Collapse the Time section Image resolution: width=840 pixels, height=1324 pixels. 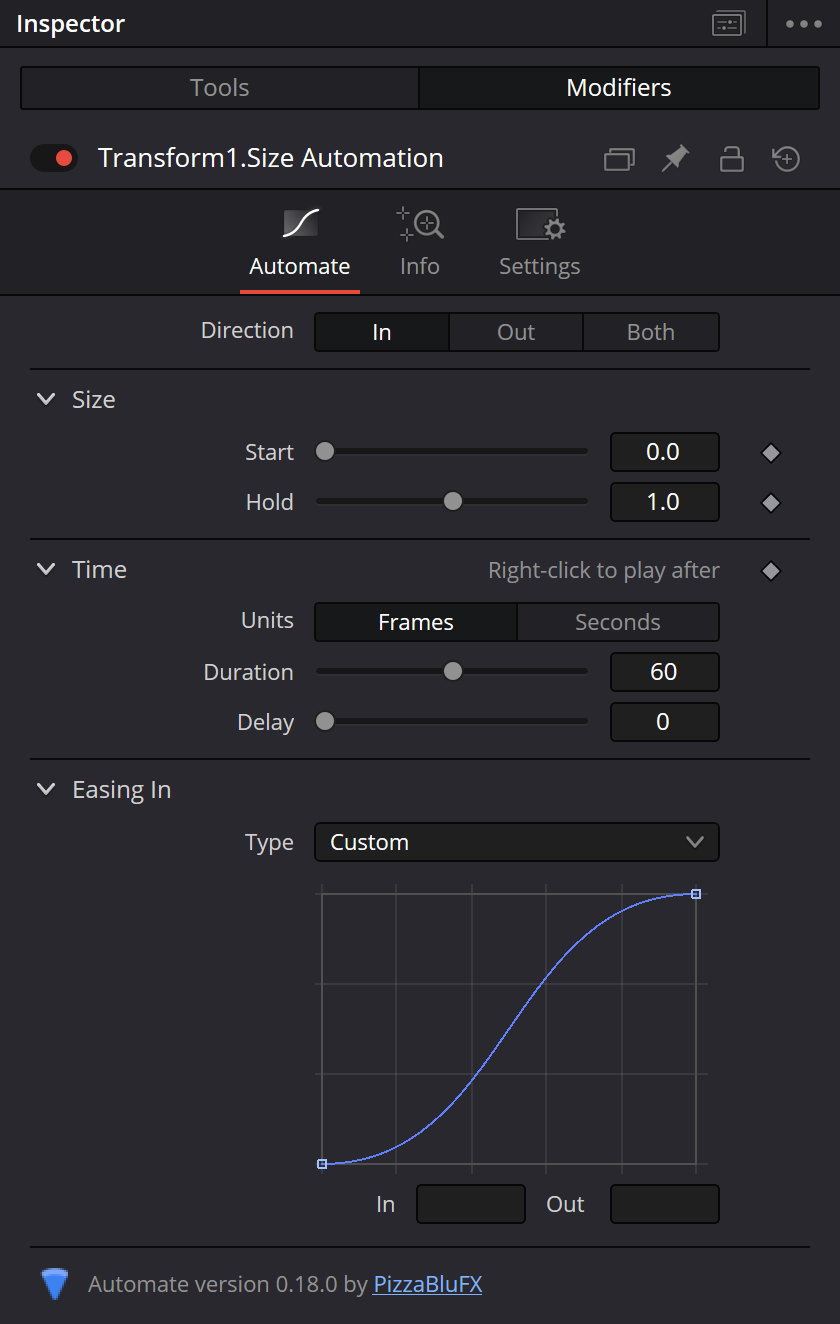[x=46, y=569]
